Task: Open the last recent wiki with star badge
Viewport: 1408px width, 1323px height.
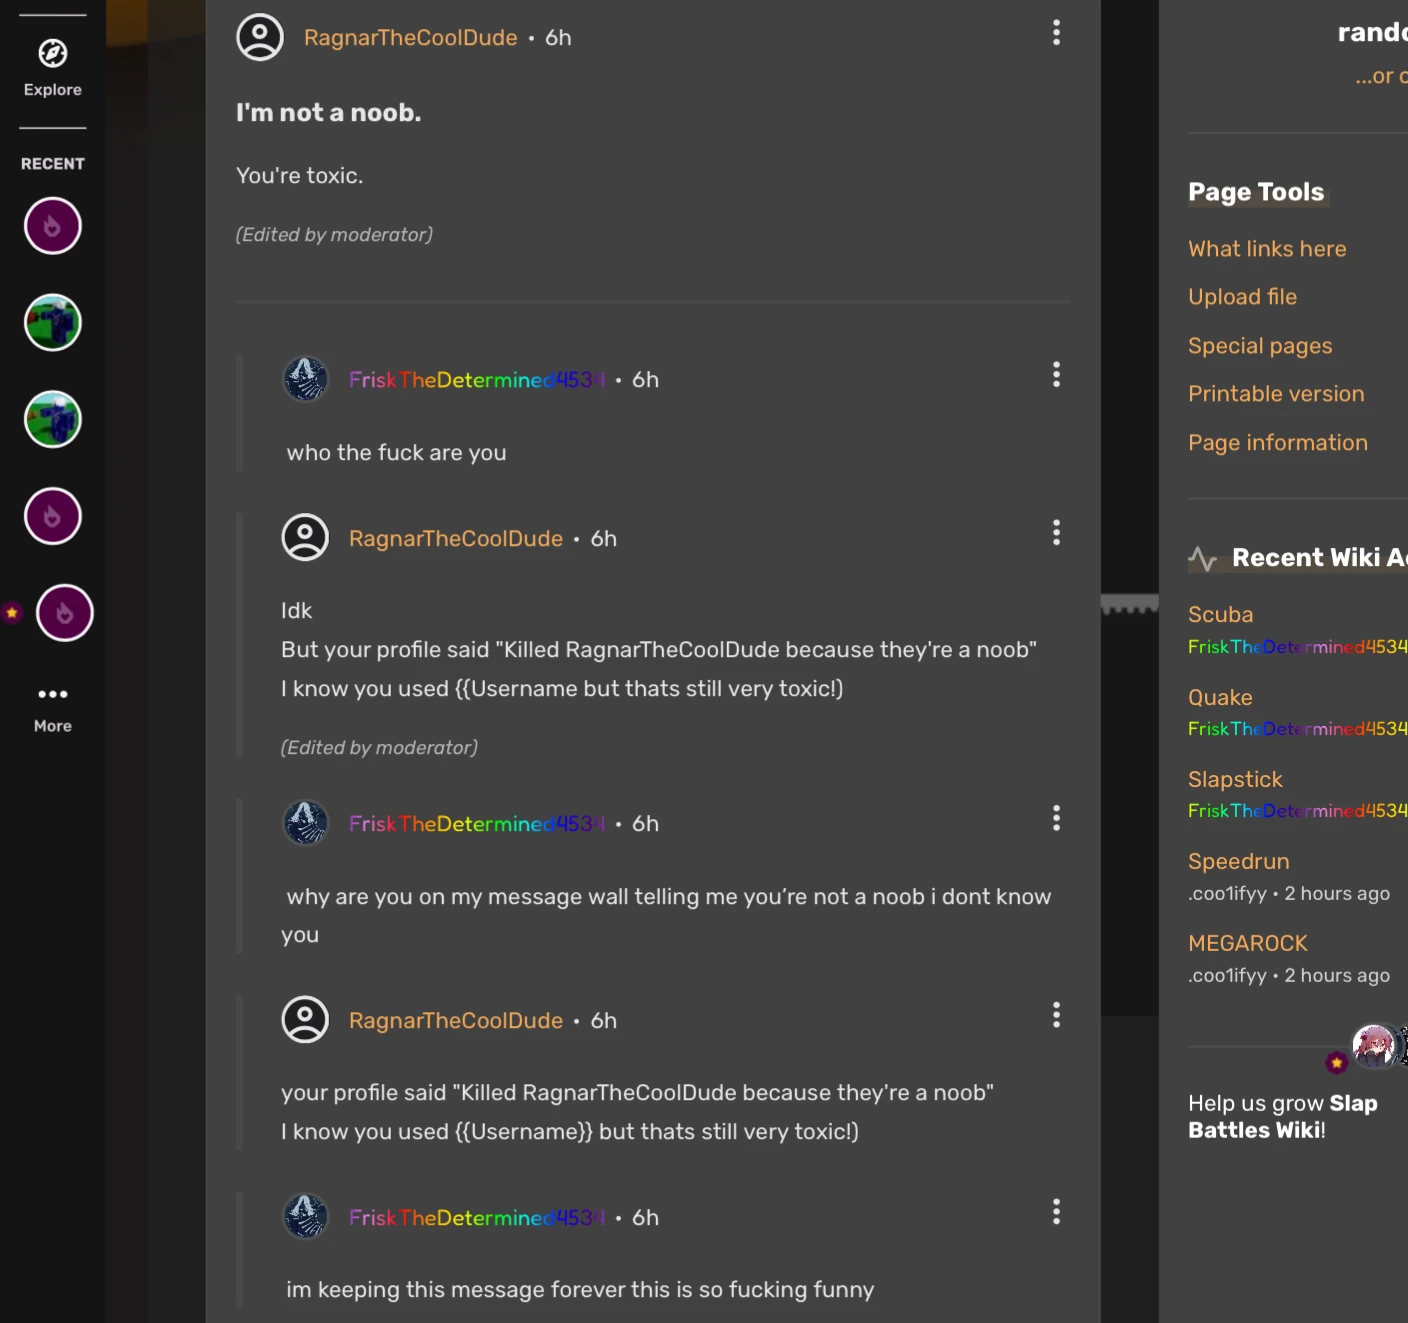Action: 65,613
